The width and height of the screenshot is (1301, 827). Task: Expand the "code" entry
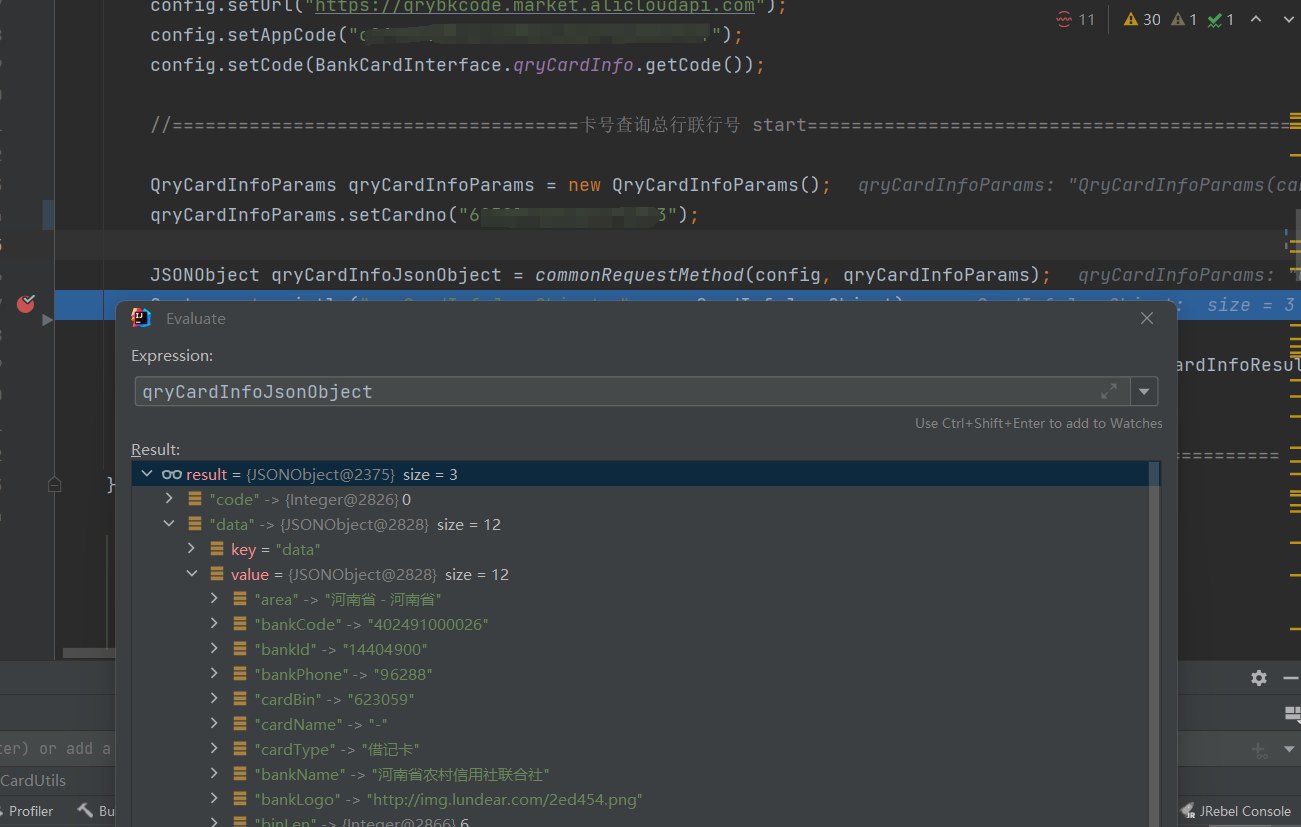click(x=169, y=499)
